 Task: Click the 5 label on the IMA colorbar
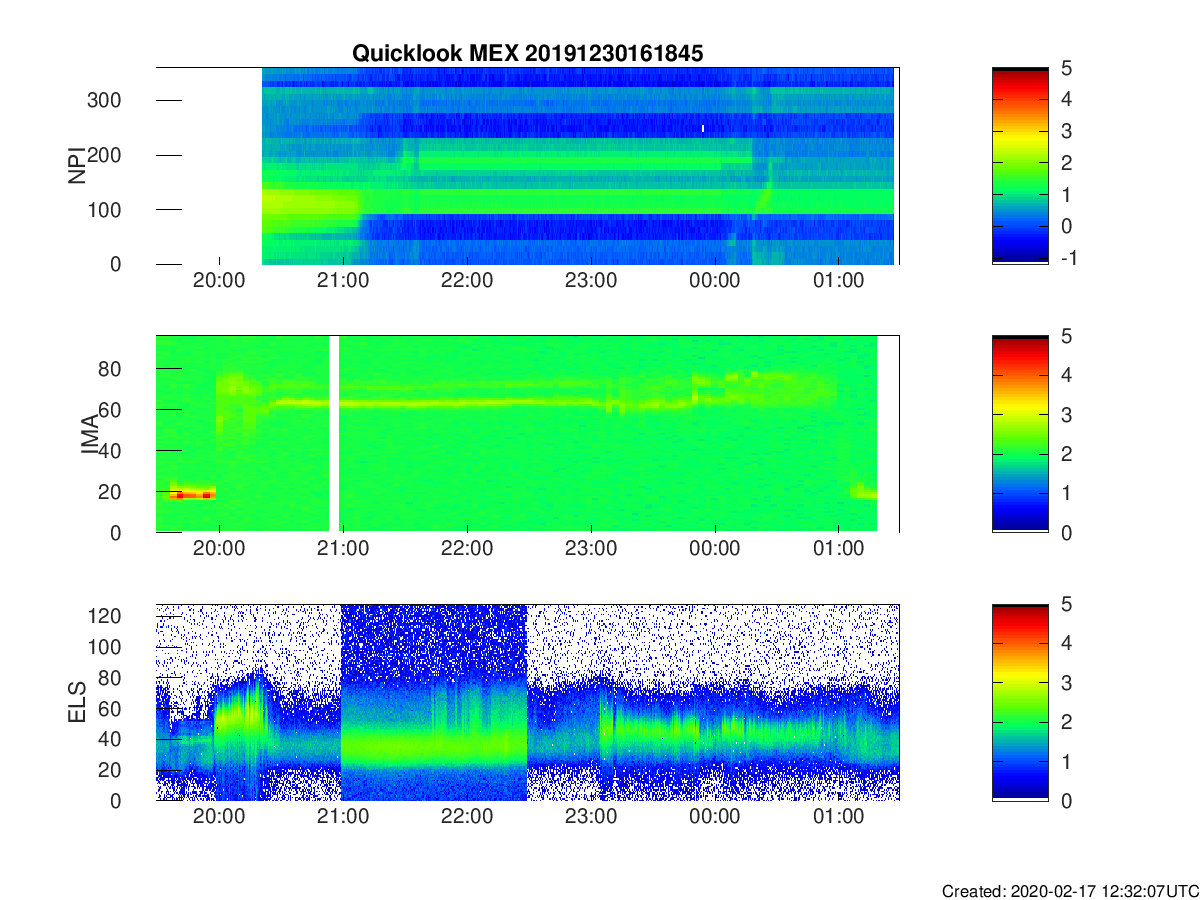coord(1065,336)
